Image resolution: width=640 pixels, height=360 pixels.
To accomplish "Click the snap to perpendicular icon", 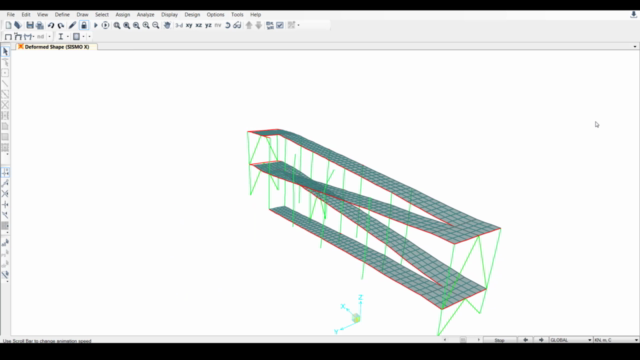I will coord(5,204).
